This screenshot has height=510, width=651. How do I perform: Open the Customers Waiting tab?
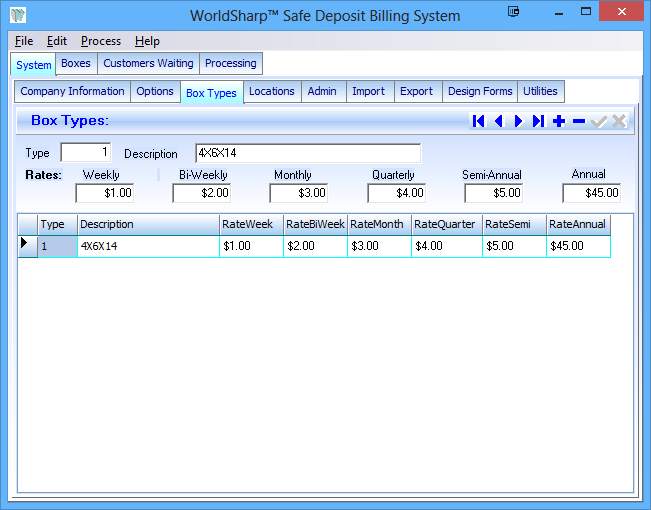148,63
